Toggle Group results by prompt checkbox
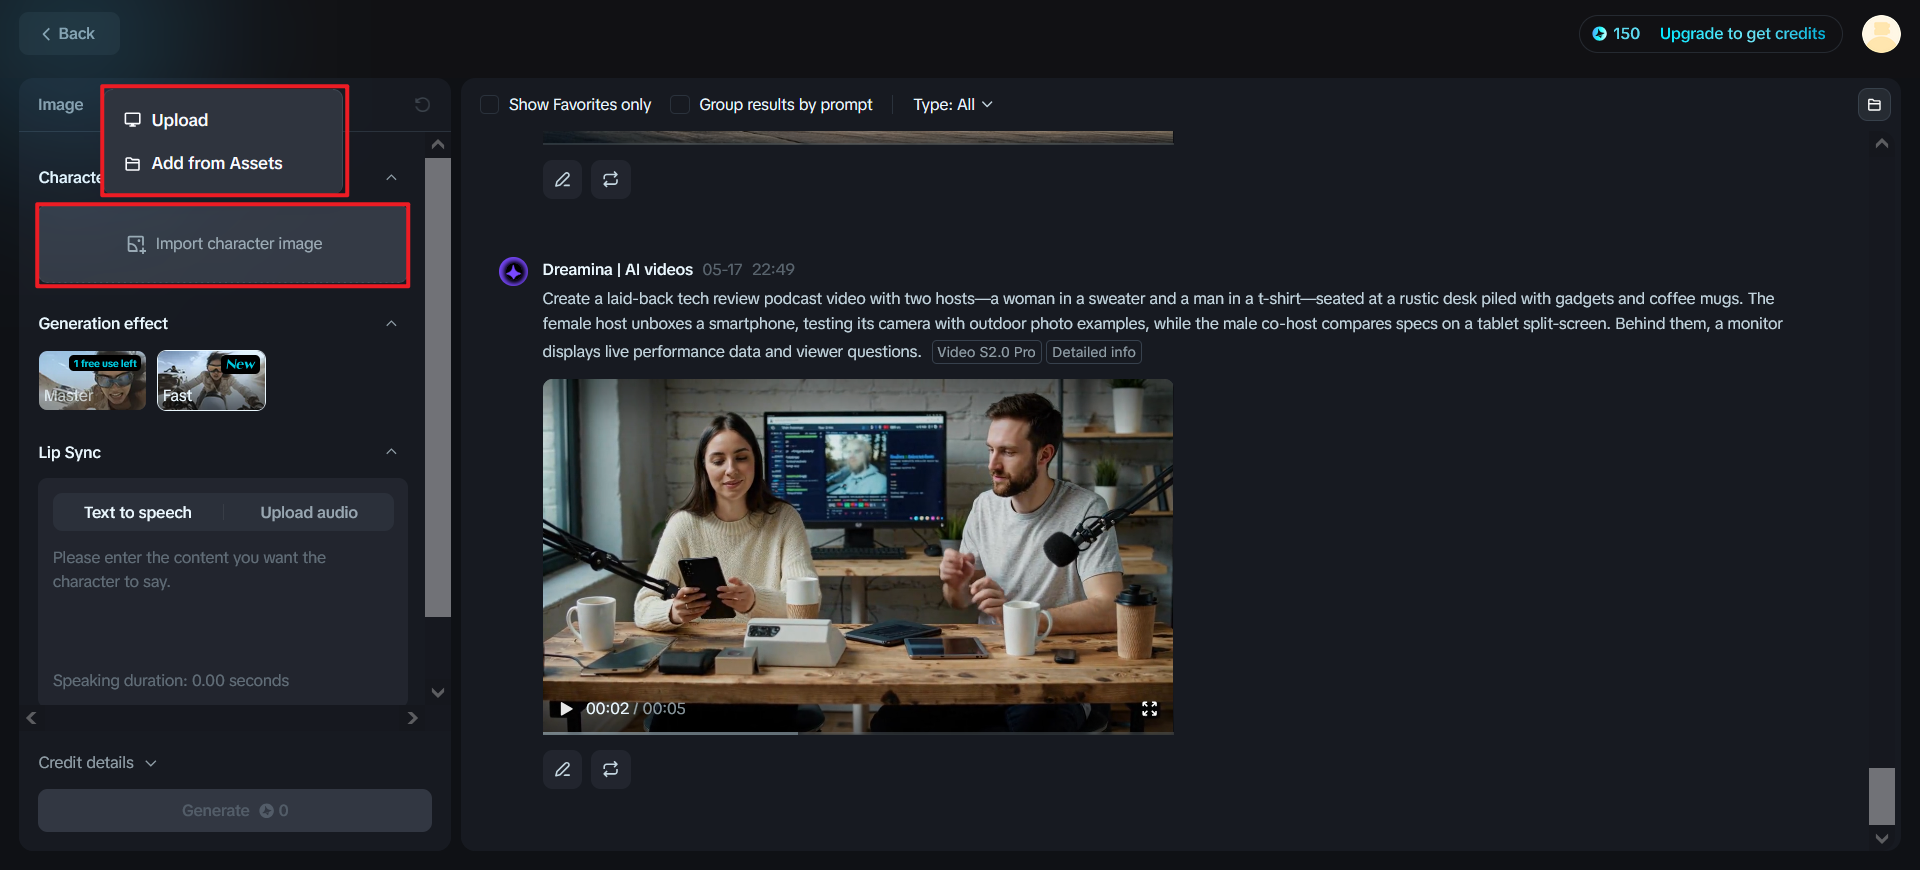The image size is (1920, 870). pyautogui.click(x=680, y=105)
